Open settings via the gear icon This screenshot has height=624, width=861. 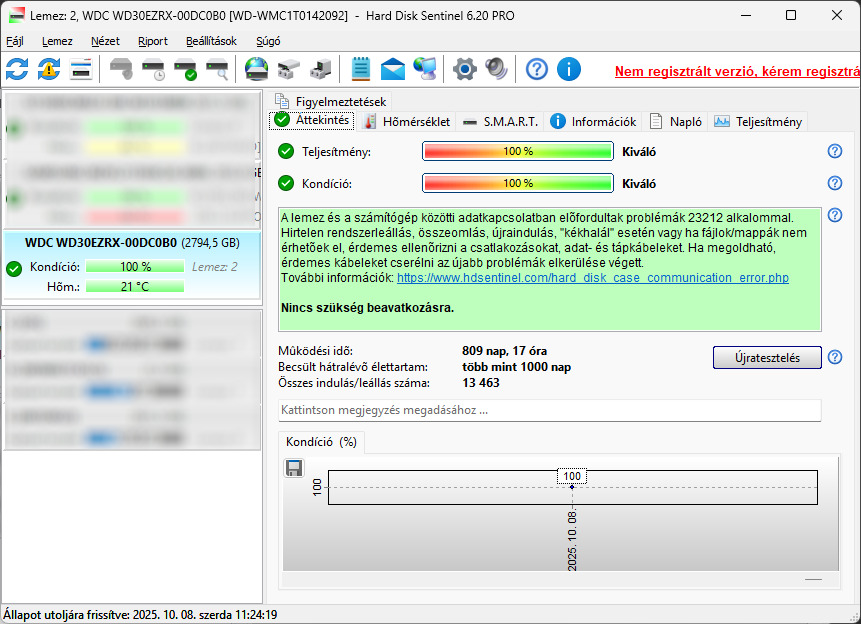coord(465,70)
